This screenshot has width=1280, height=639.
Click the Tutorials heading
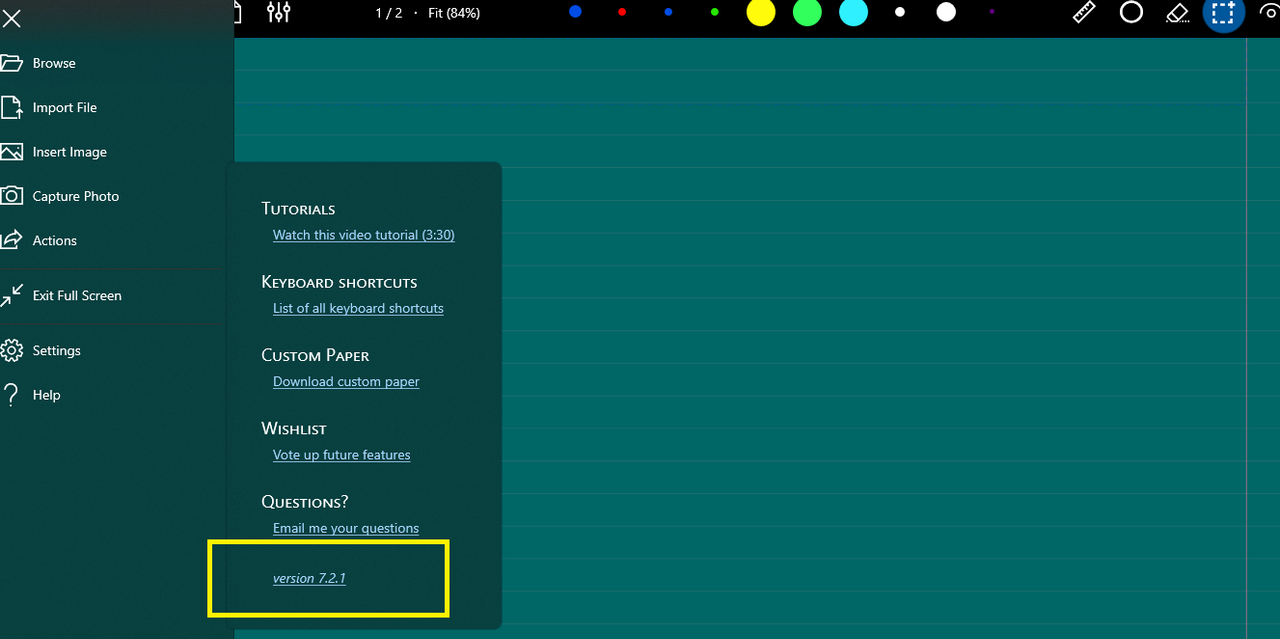click(x=298, y=209)
